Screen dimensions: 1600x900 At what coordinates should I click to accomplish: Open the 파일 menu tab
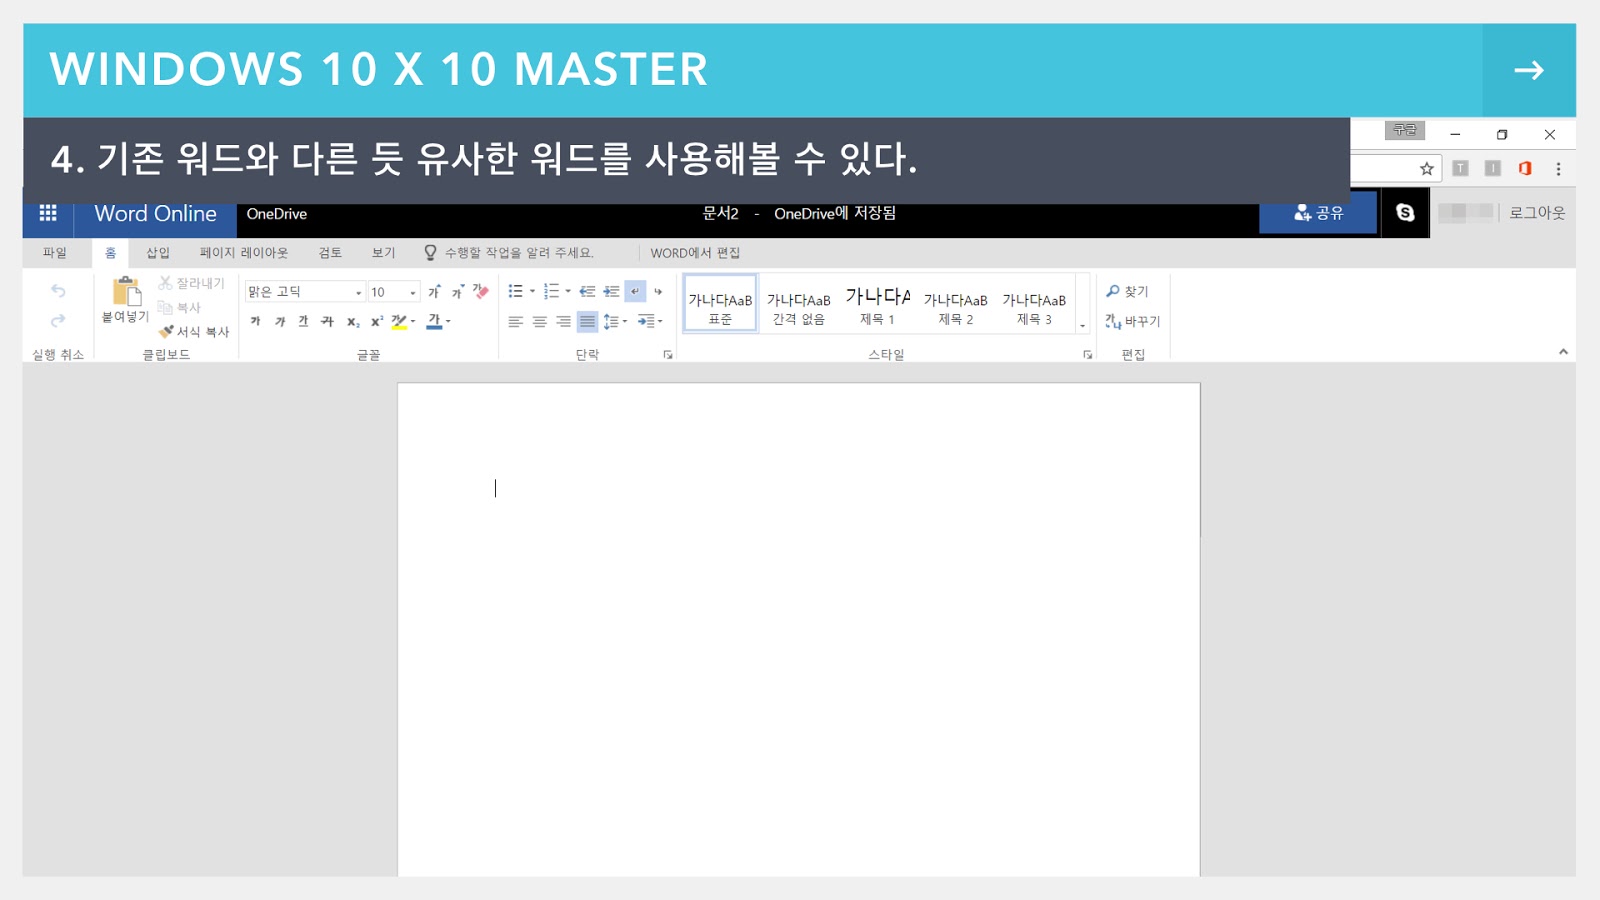[54, 253]
